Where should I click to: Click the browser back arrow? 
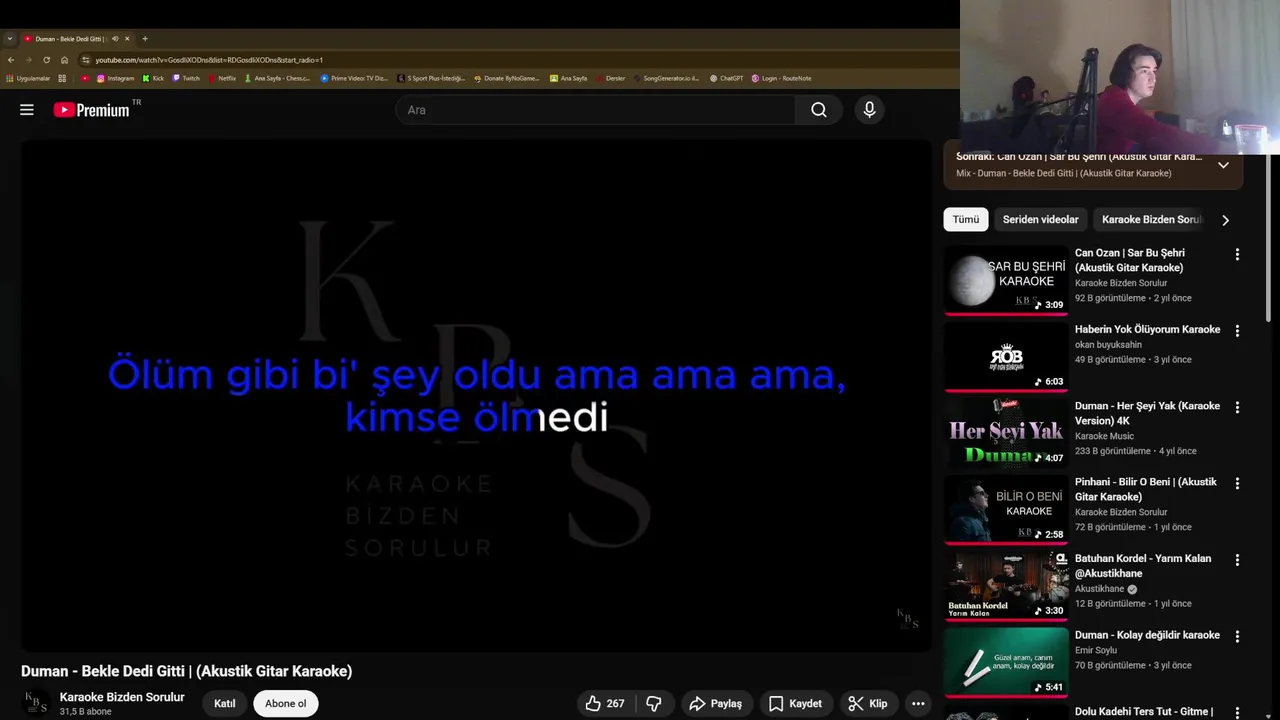tap(11, 60)
